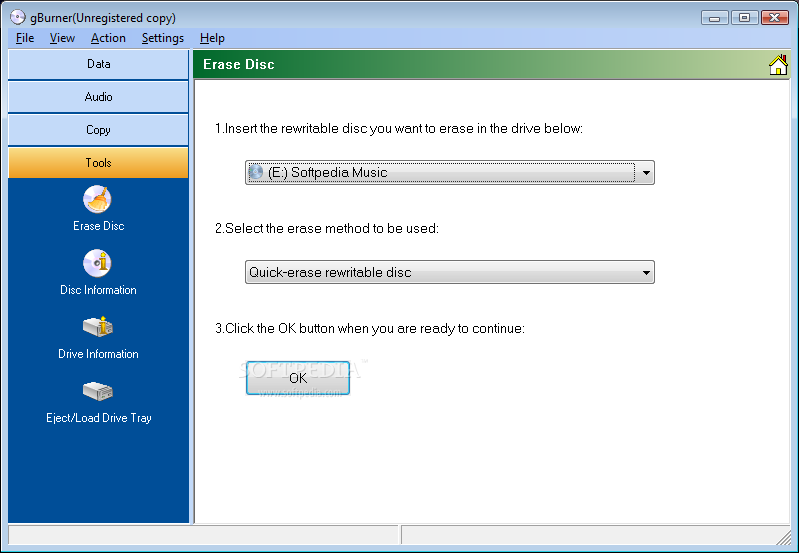Switch to the Data section
The width and height of the screenshot is (799, 553).
(x=98, y=64)
